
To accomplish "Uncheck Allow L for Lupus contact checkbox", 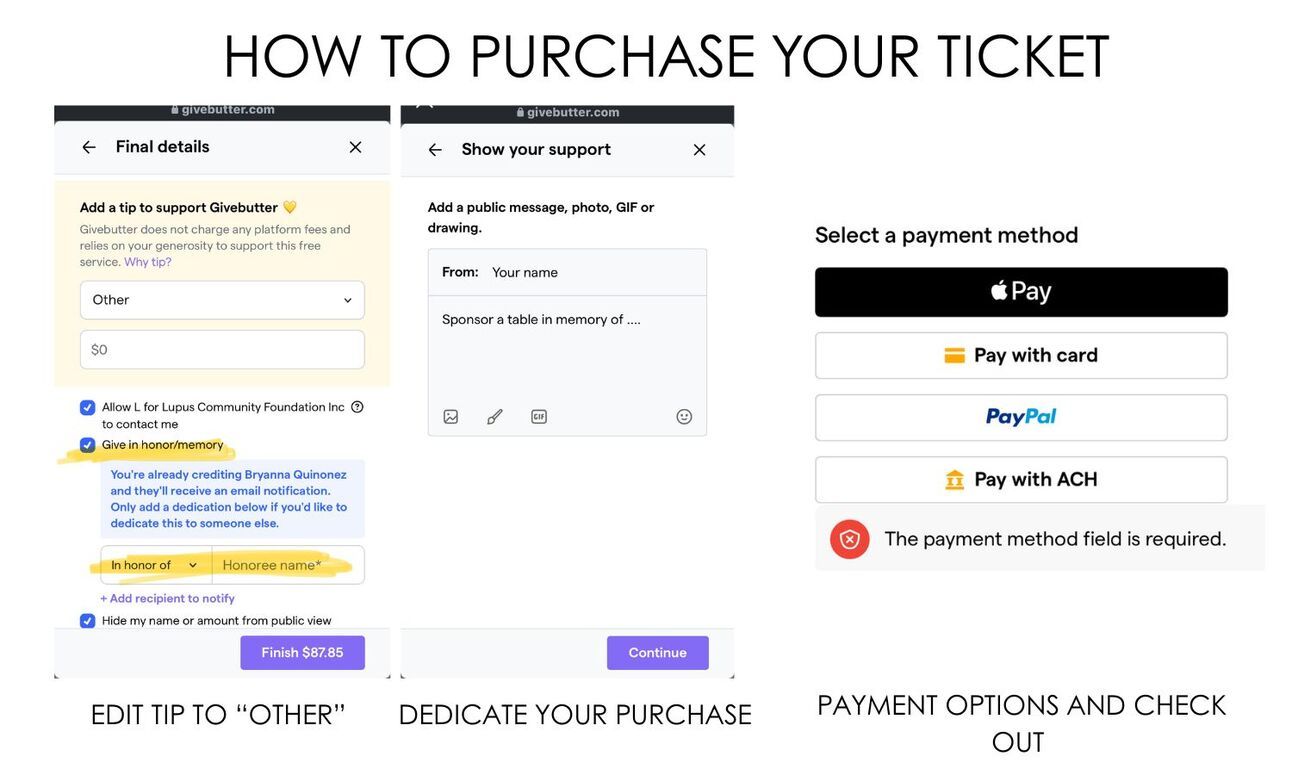I will [x=88, y=408].
